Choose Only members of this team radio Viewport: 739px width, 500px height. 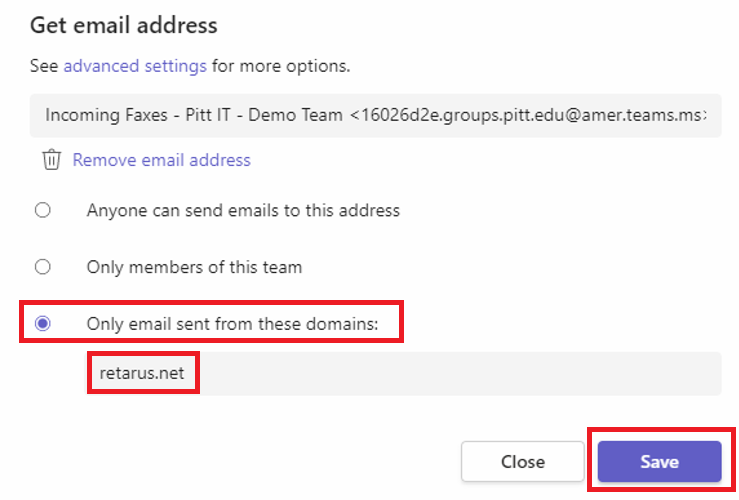pyautogui.click(x=43, y=267)
